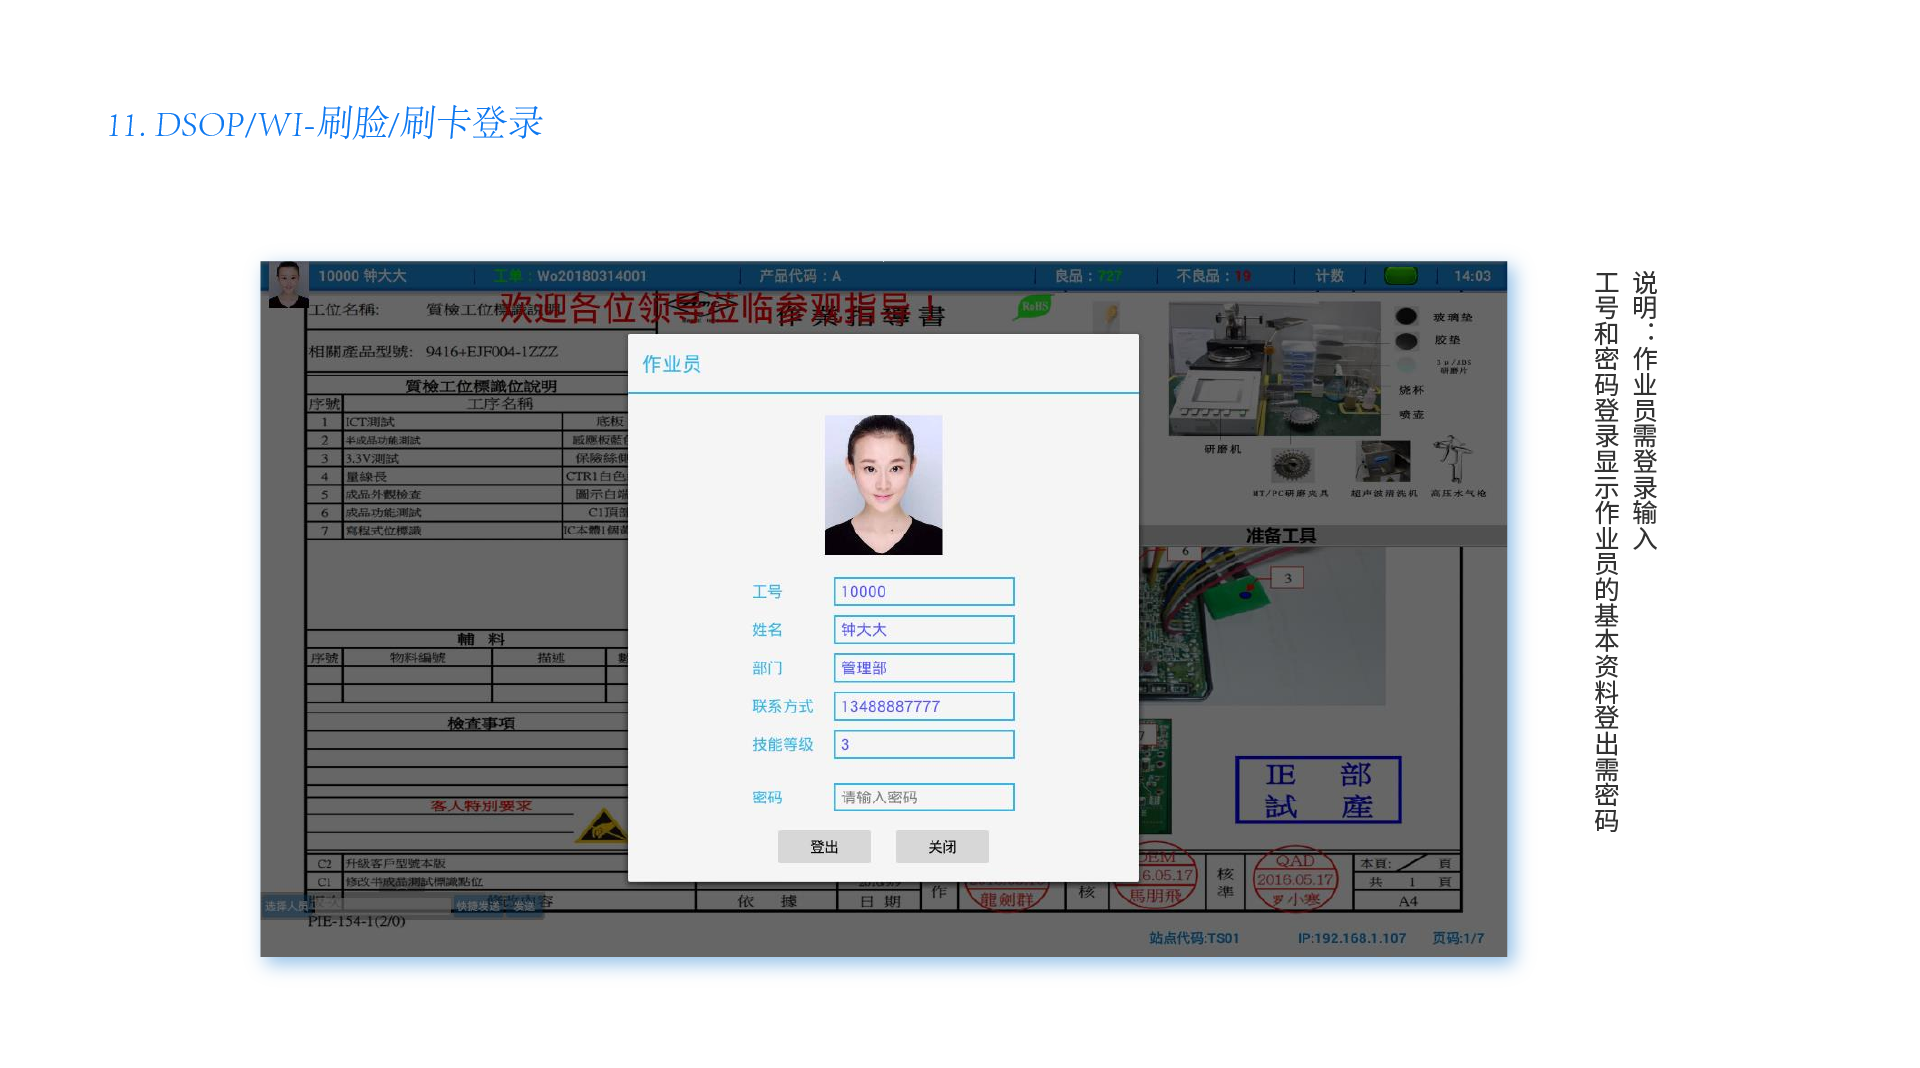The height and width of the screenshot is (1068, 1920).
Task: Click the MT/PC grinding fixture image
Action: click(1291, 465)
